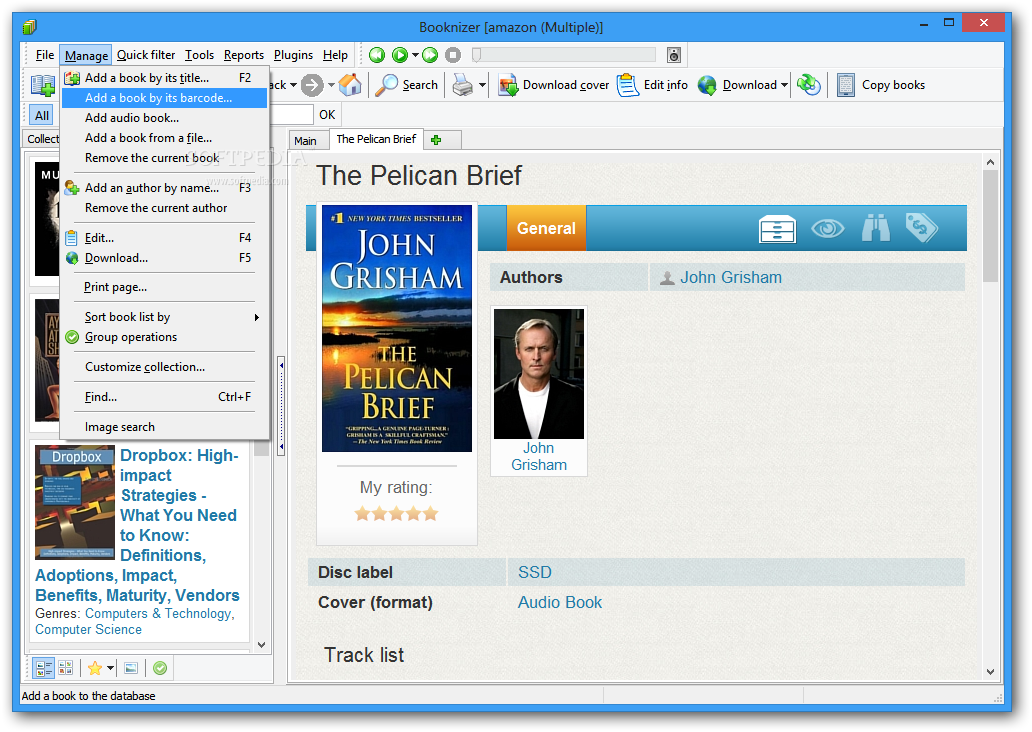This screenshot has width=1032, height=732.
Task: Click Download cover in toolbar
Action: (x=553, y=85)
